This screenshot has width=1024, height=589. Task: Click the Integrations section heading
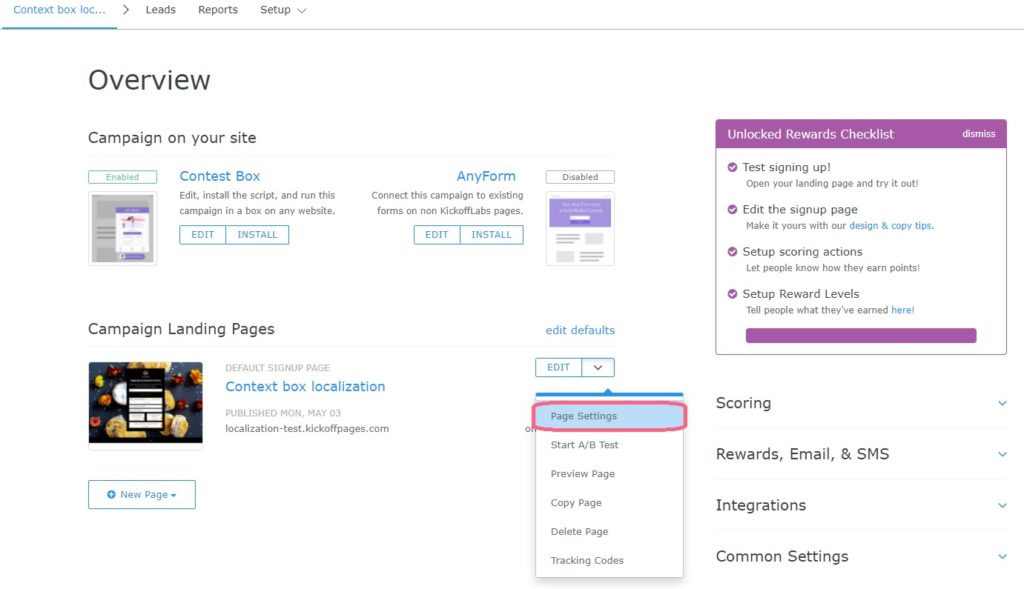point(761,505)
